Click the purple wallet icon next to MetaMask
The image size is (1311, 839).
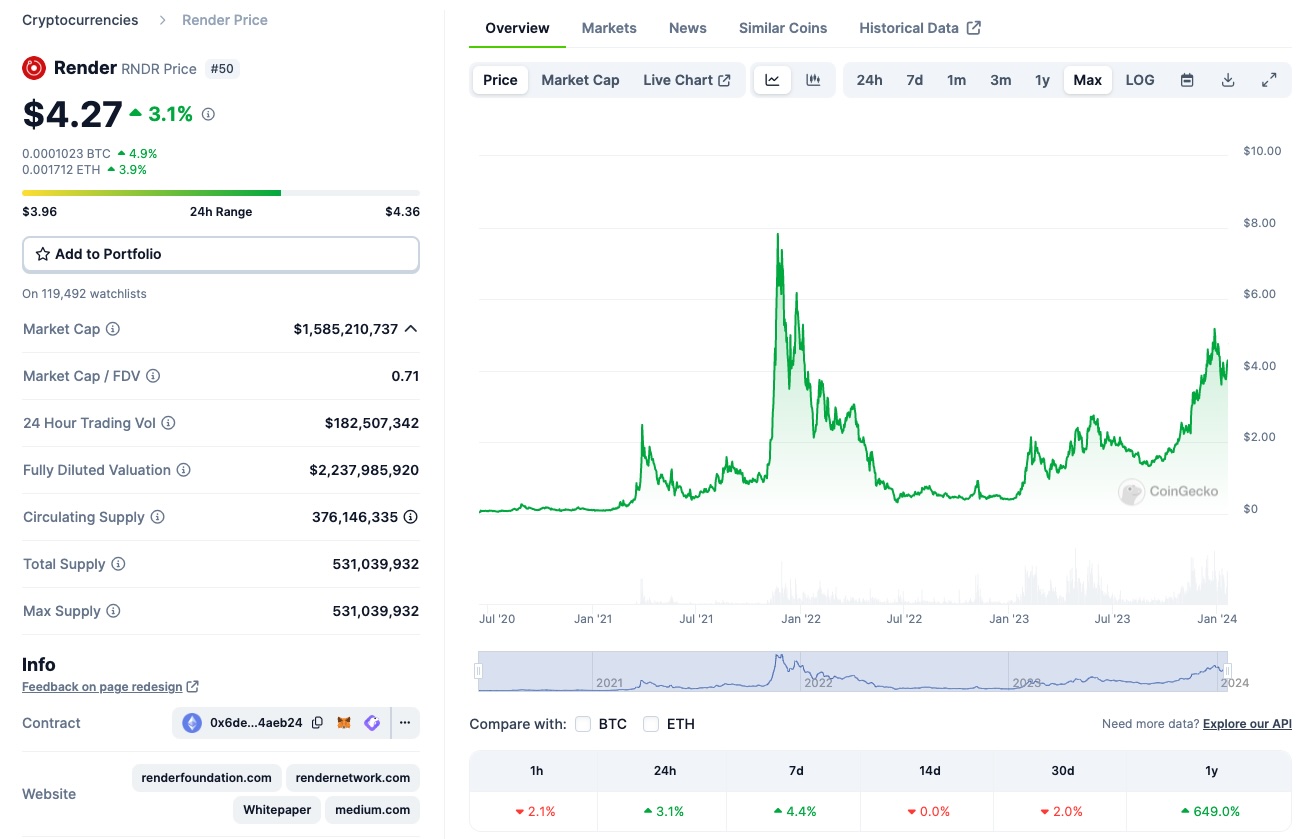click(372, 723)
